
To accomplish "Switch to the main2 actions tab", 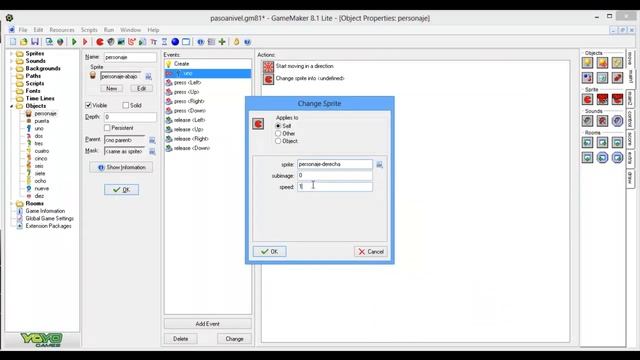I will 630,98.
